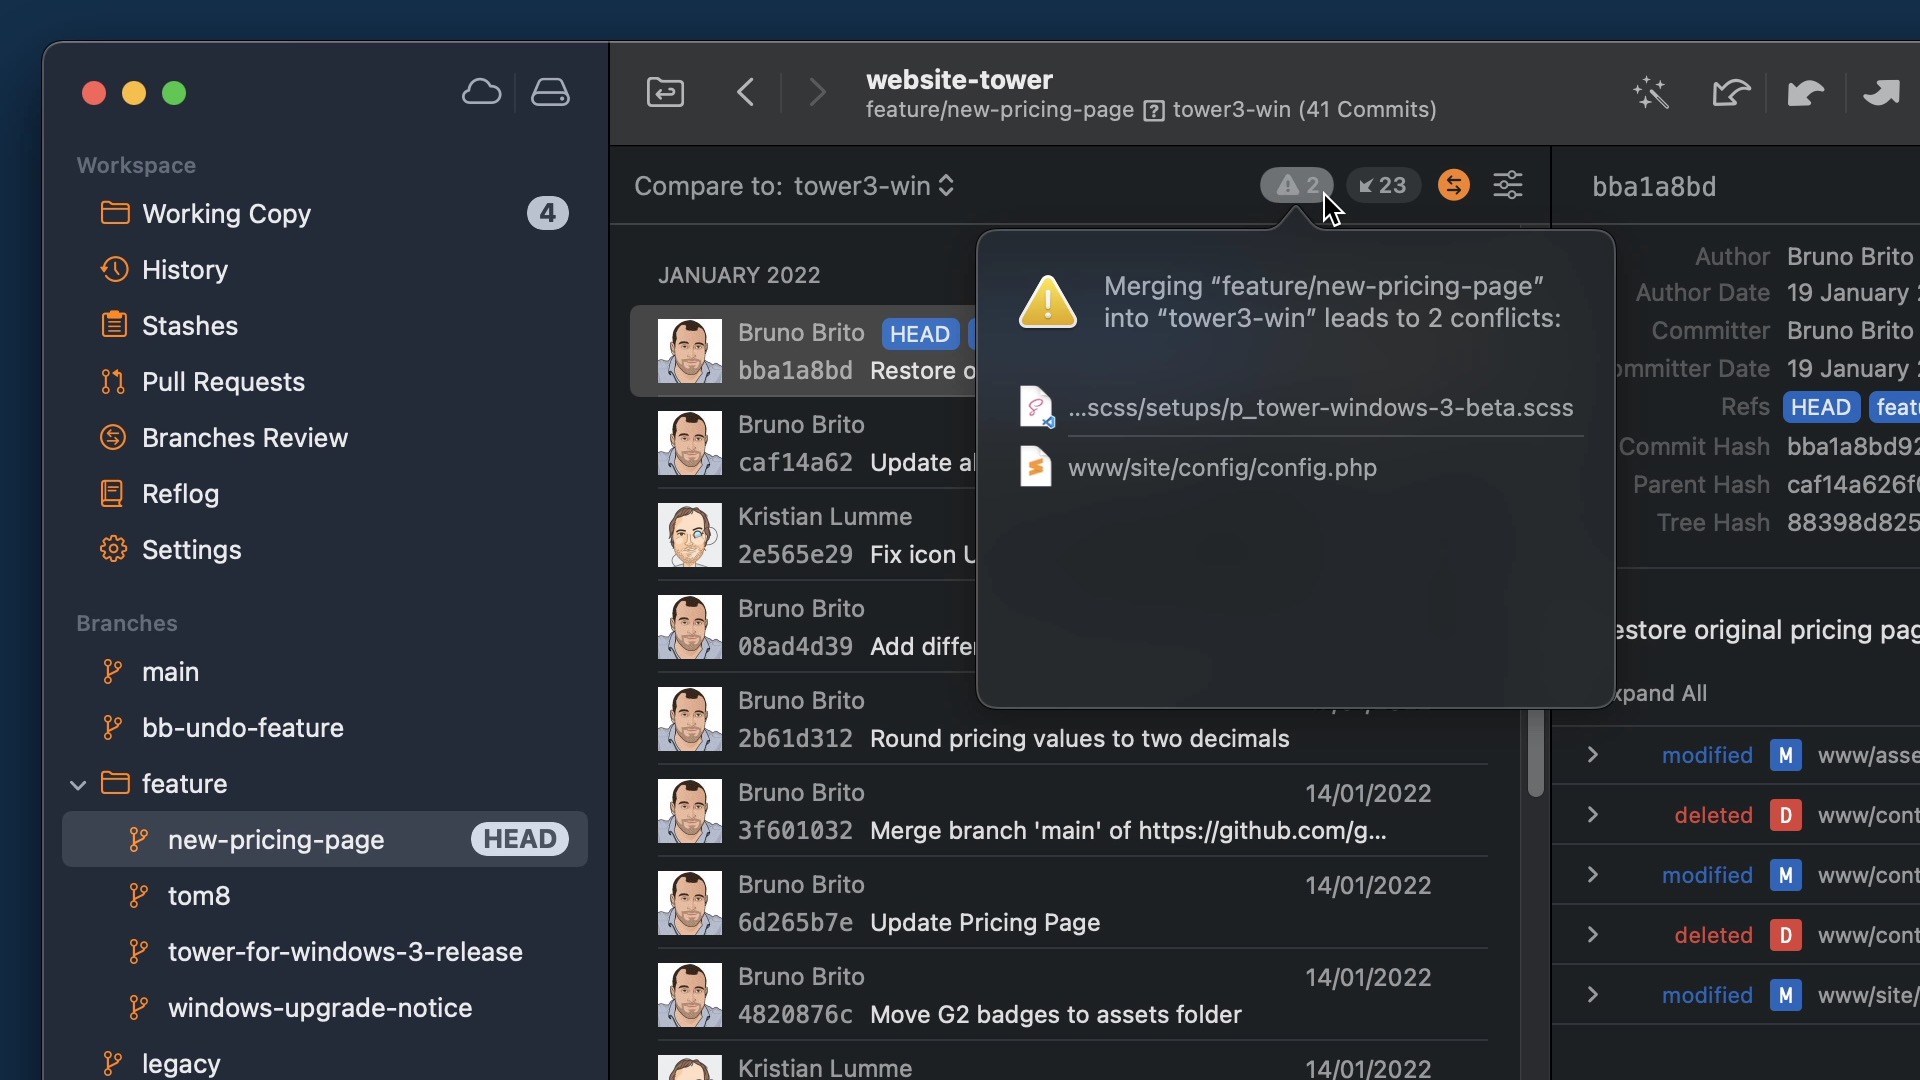
Task: Open repository Settings in sidebar
Action: pos(190,549)
